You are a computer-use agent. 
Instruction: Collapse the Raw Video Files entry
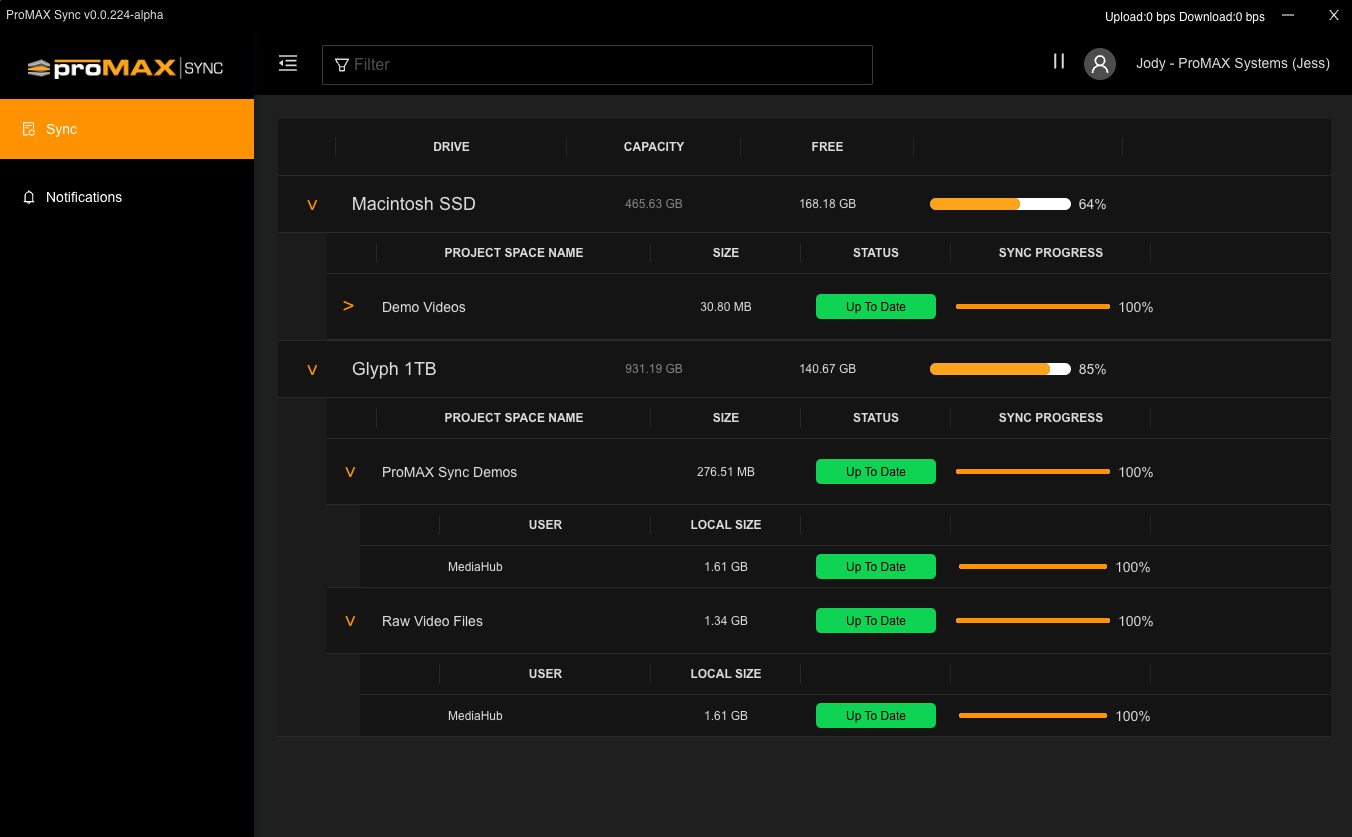350,620
